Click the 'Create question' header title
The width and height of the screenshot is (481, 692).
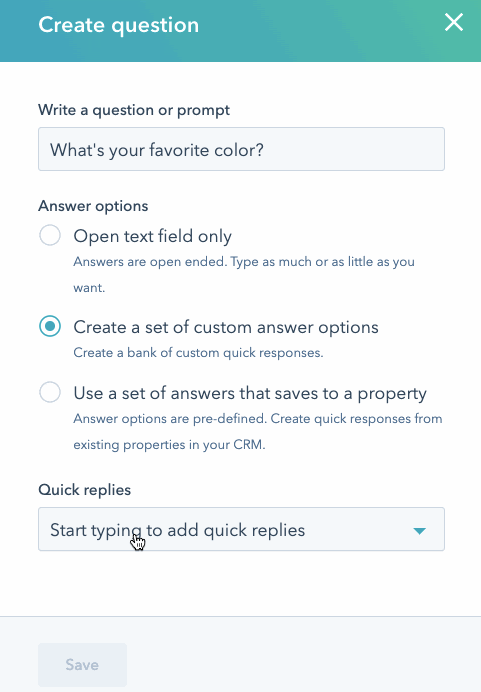pos(118,25)
